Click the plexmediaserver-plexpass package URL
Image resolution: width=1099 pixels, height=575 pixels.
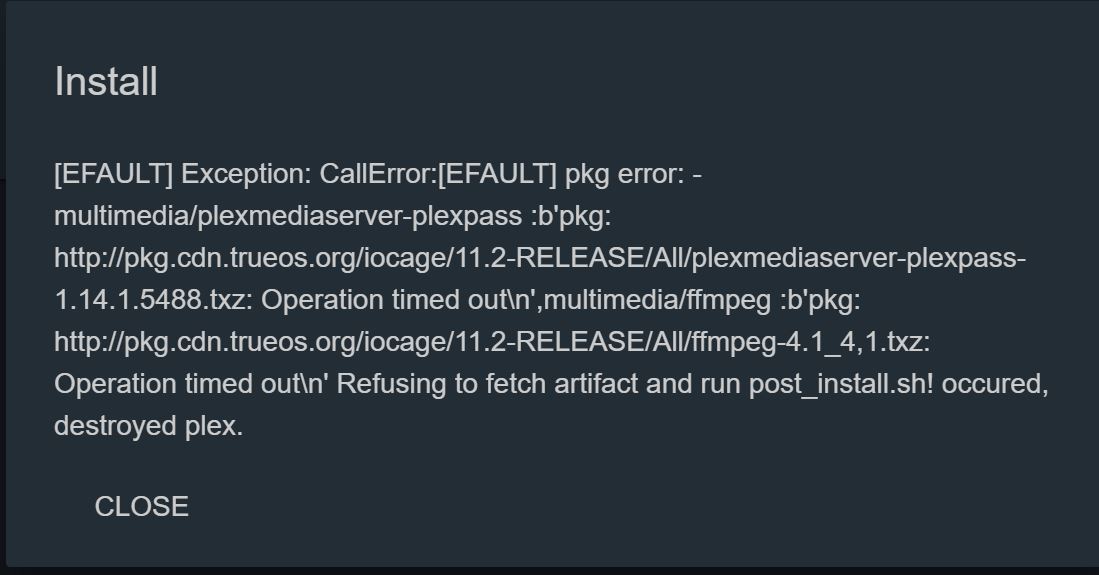[x=540, y=258]
